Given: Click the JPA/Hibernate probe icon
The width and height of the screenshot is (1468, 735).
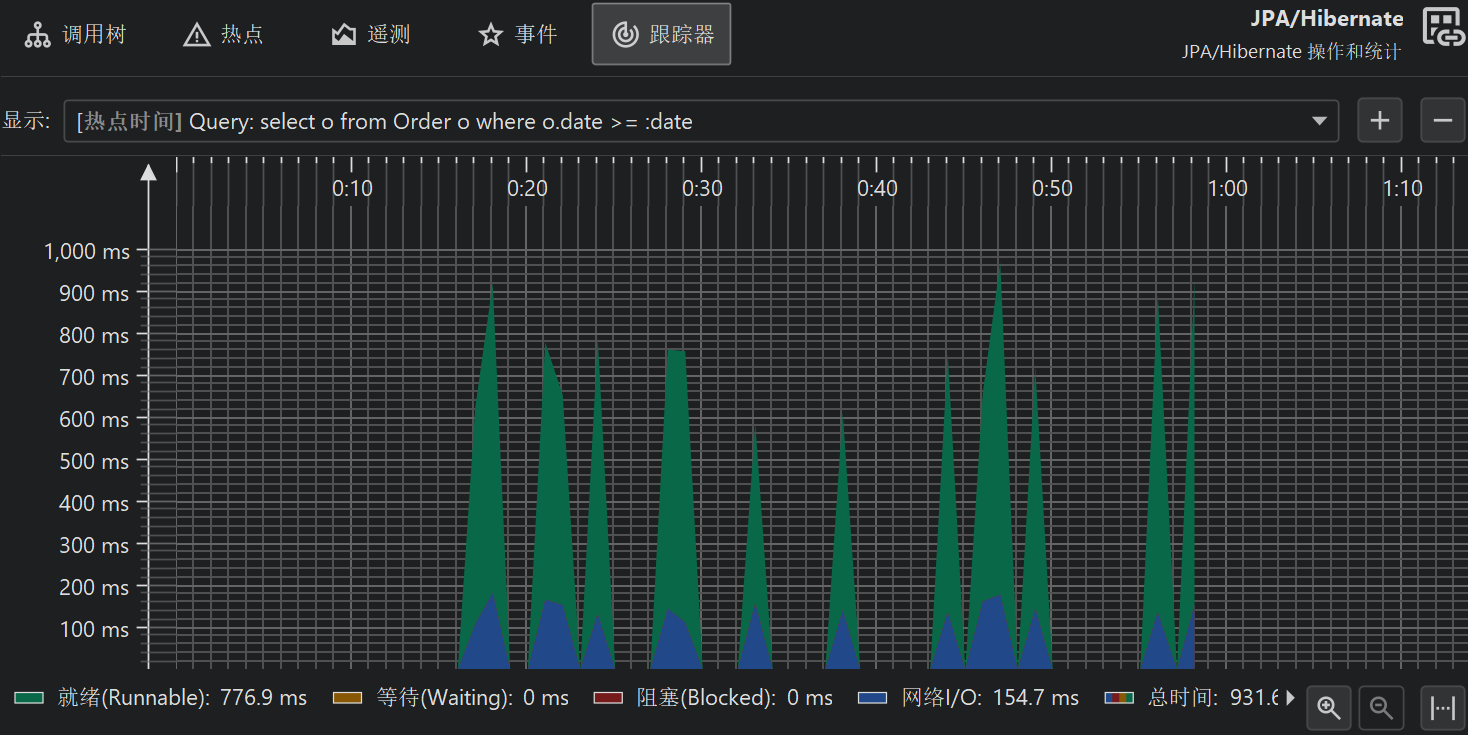Looking at the screenshot, I should click(1443, 29).
